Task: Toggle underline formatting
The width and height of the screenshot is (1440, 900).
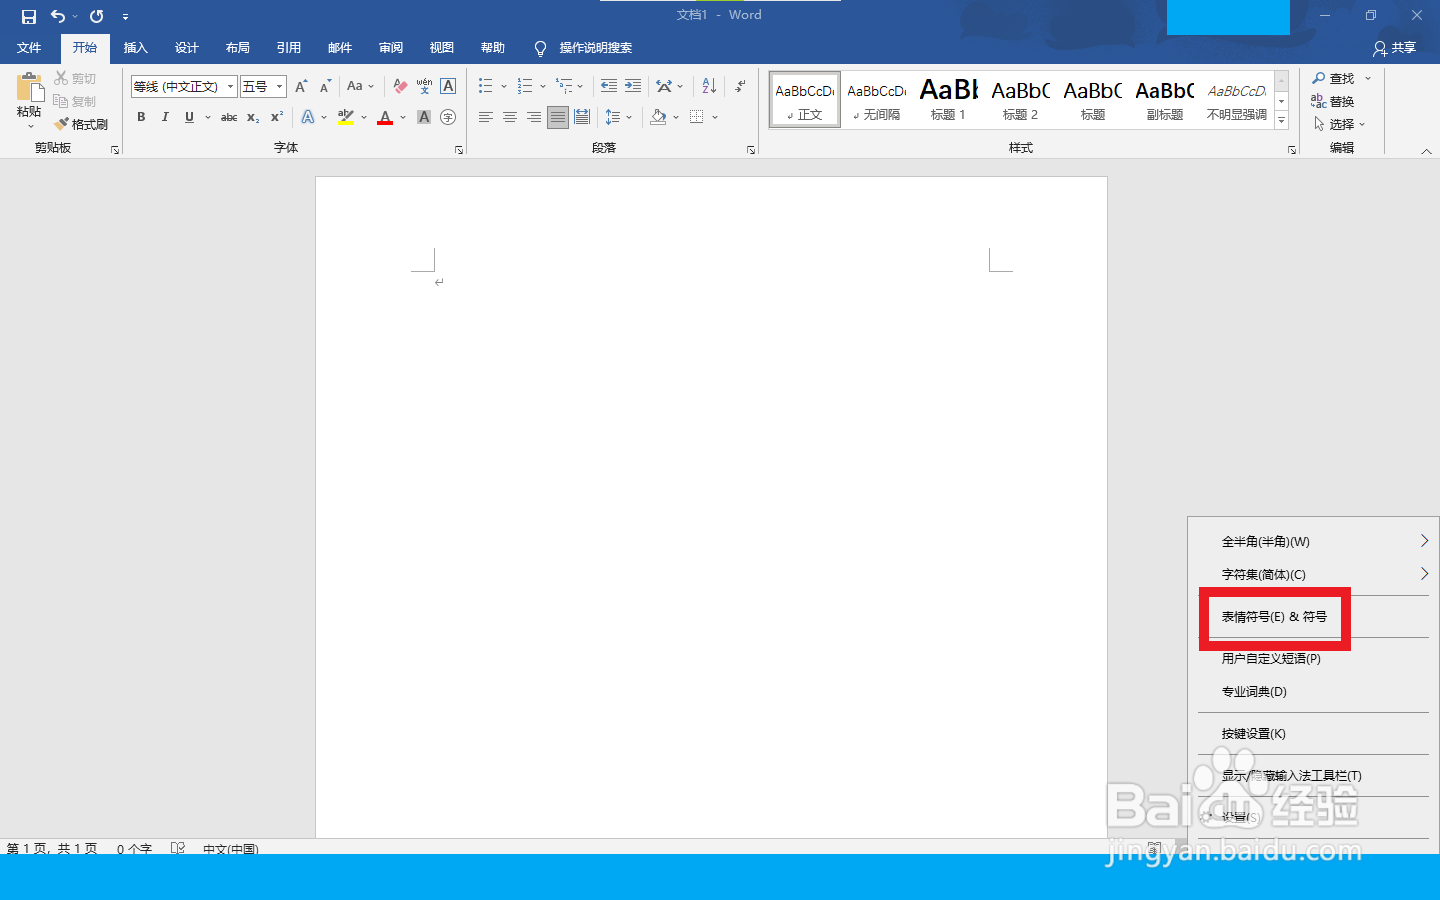Action: coord(189,117)
